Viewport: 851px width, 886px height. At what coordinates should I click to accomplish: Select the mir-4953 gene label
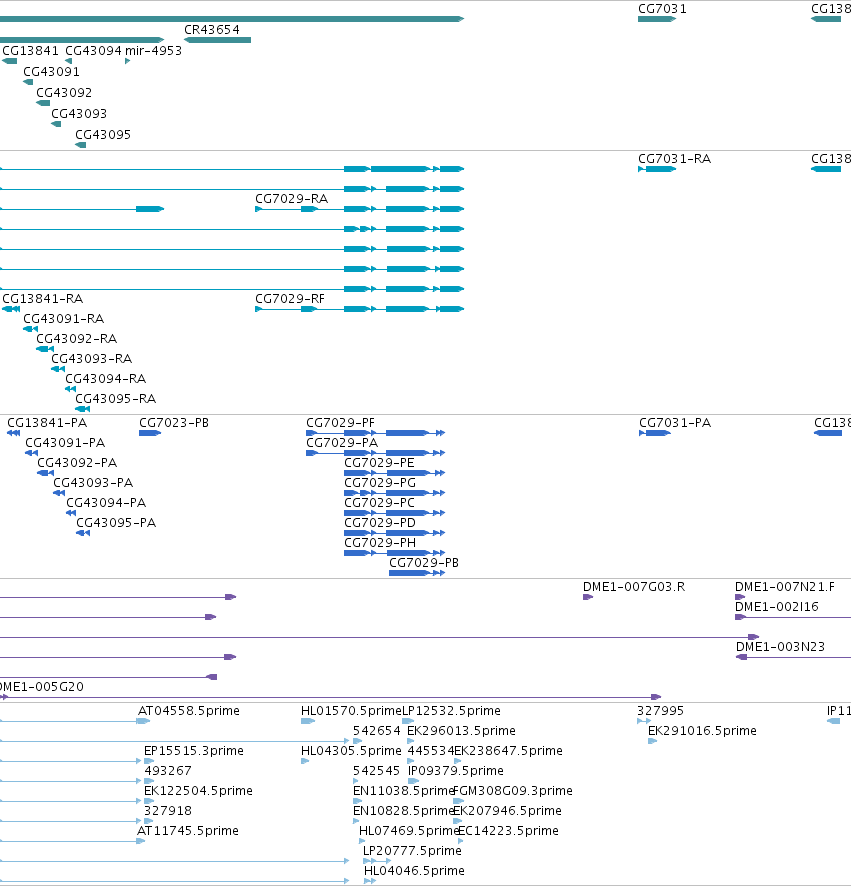point(153,51)
